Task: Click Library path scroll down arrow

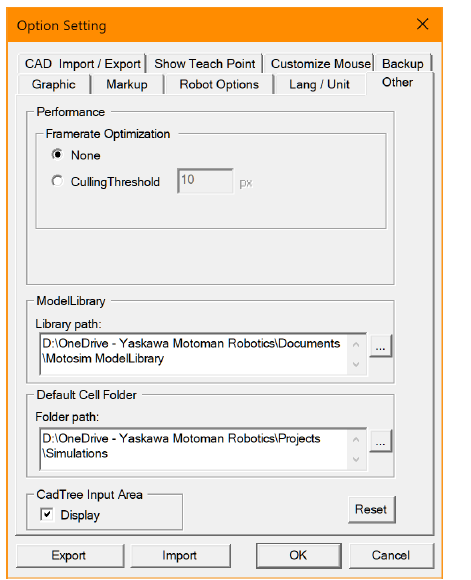Action: tap(356, 364)
